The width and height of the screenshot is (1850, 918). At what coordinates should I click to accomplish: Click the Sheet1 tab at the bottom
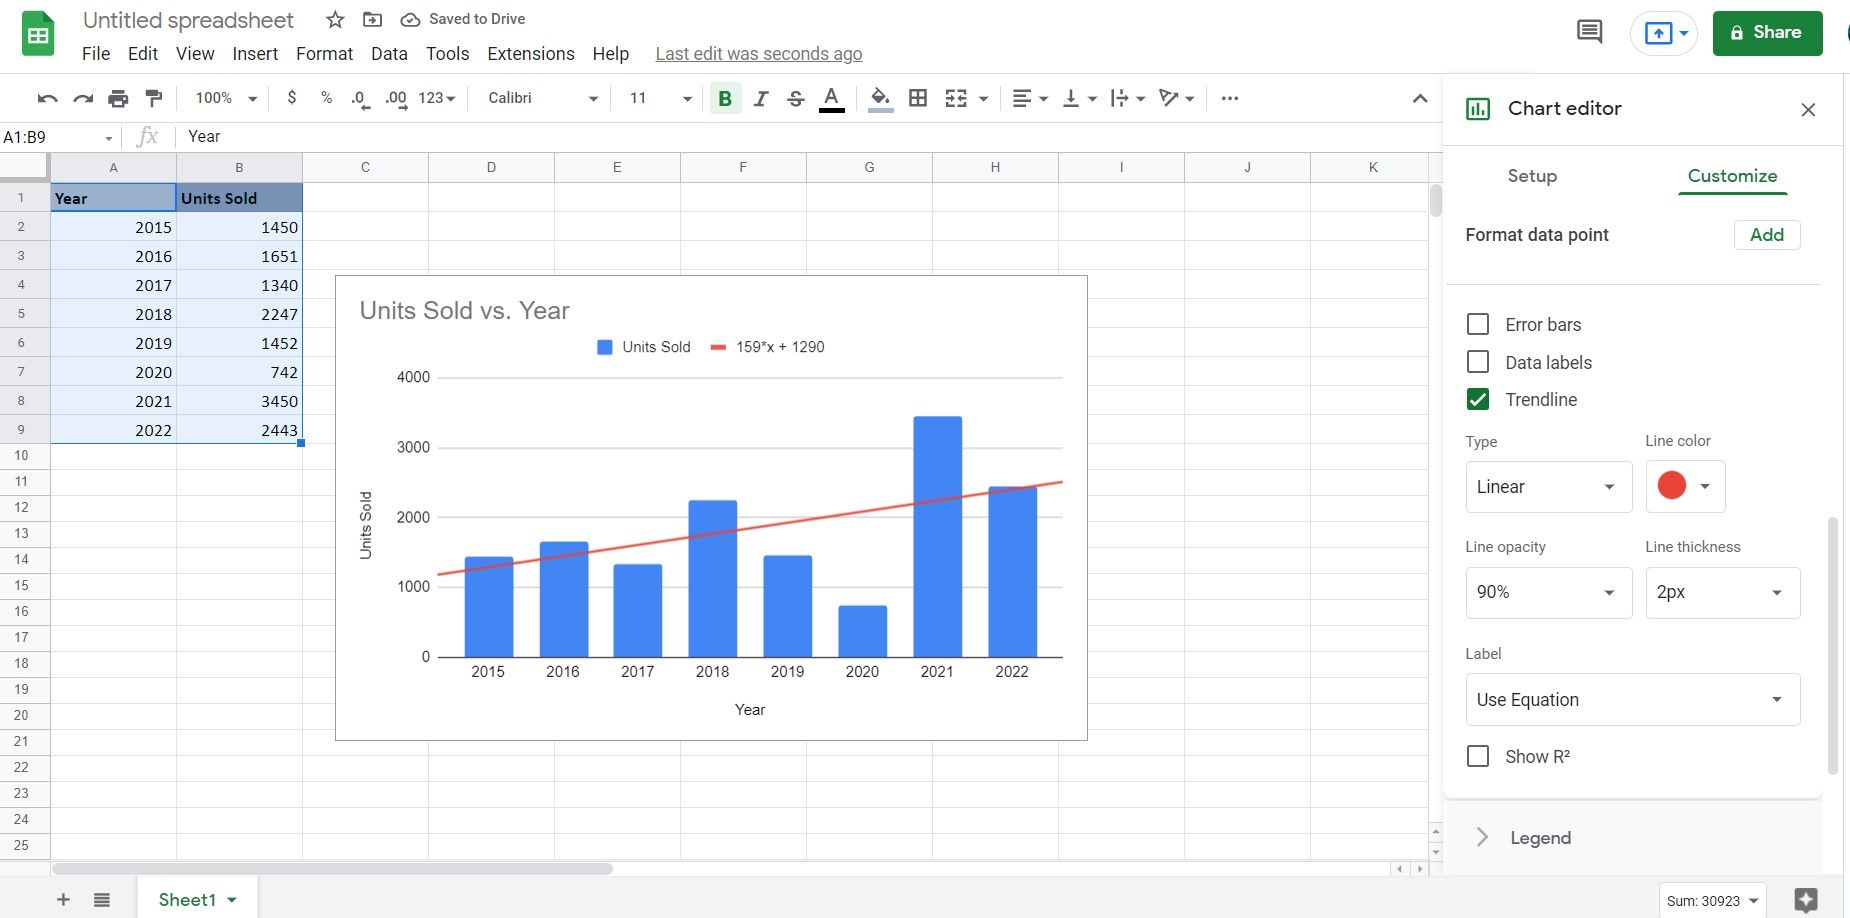pos(186,898)
